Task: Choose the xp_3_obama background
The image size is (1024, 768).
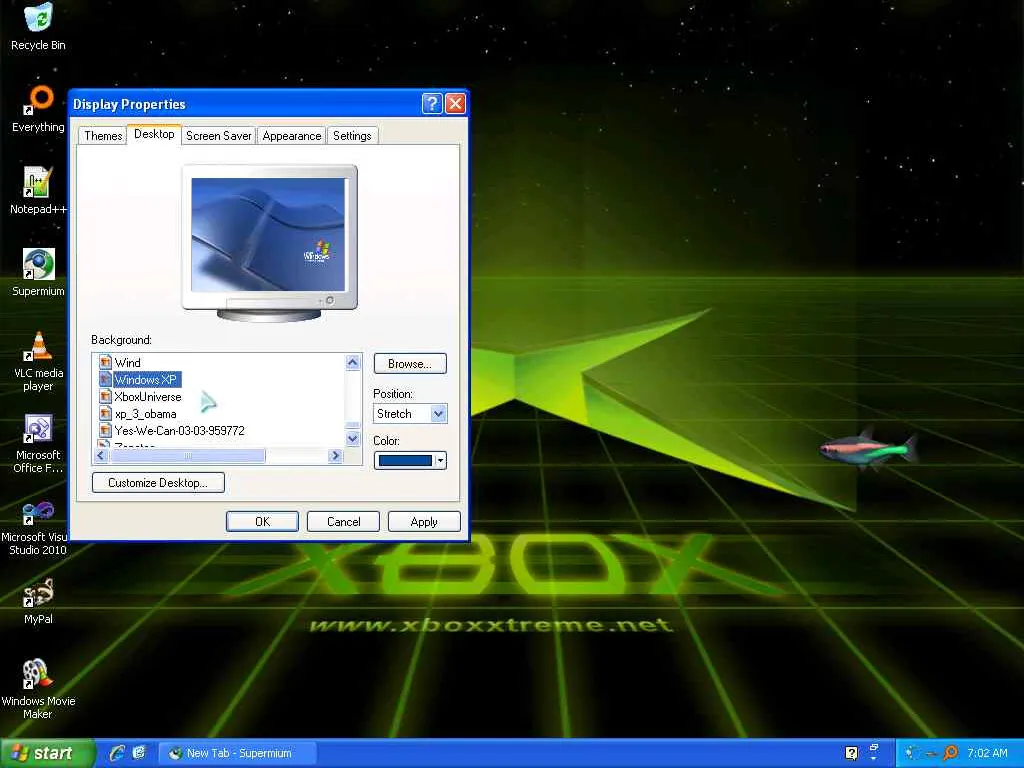Action: click(146, 414)
